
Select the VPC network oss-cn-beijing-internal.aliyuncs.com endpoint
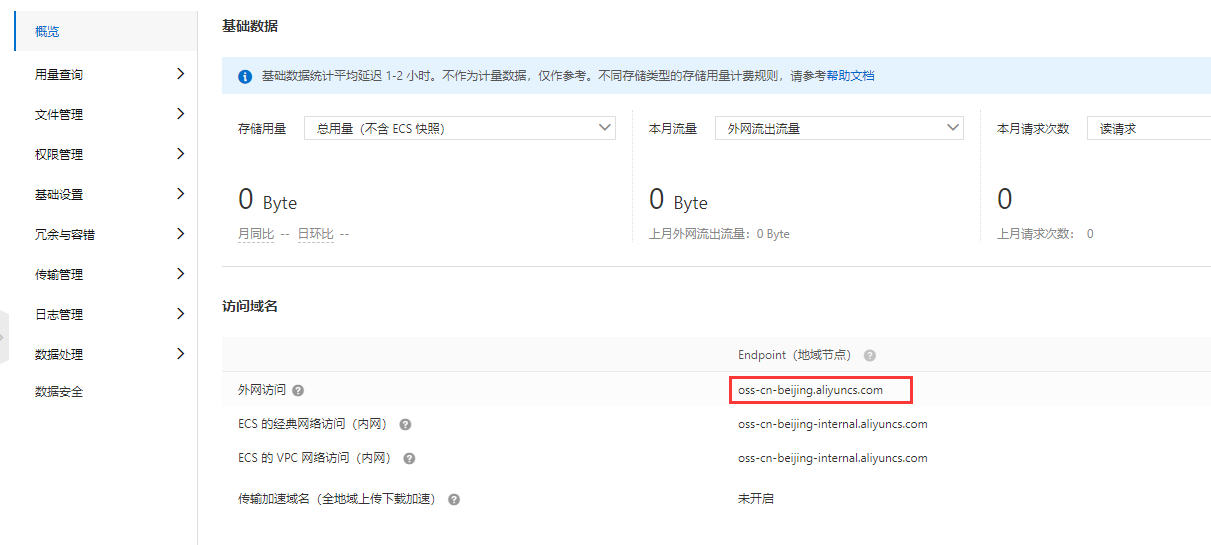[832, 458]
